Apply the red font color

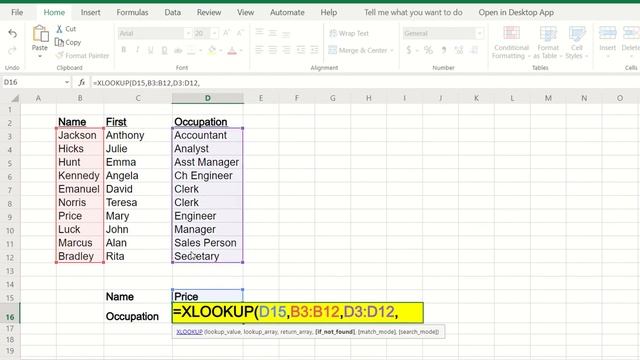coord(232,50)
